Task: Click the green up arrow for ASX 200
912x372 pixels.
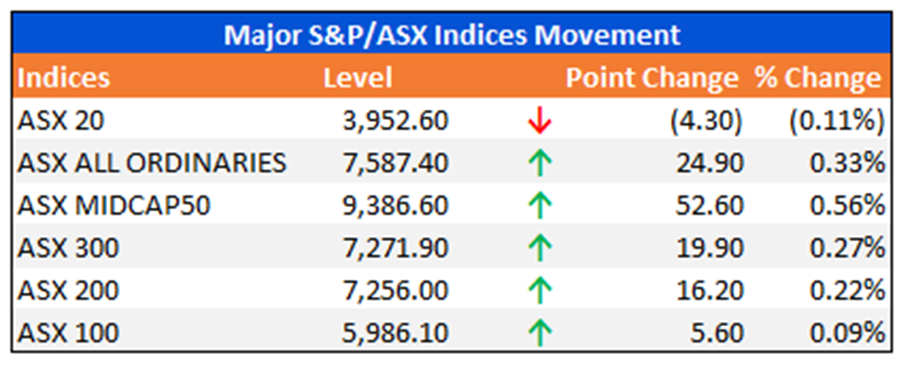Action: point(540,291)
